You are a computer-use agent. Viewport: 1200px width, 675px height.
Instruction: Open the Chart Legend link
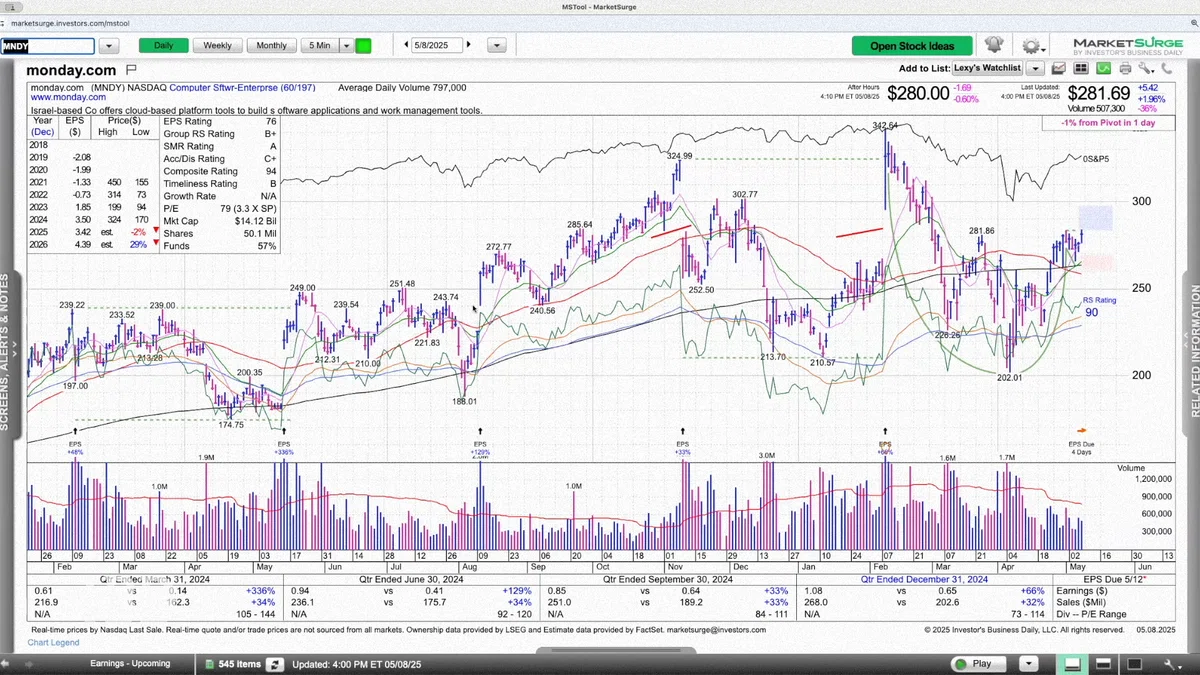tap(51, 642)
